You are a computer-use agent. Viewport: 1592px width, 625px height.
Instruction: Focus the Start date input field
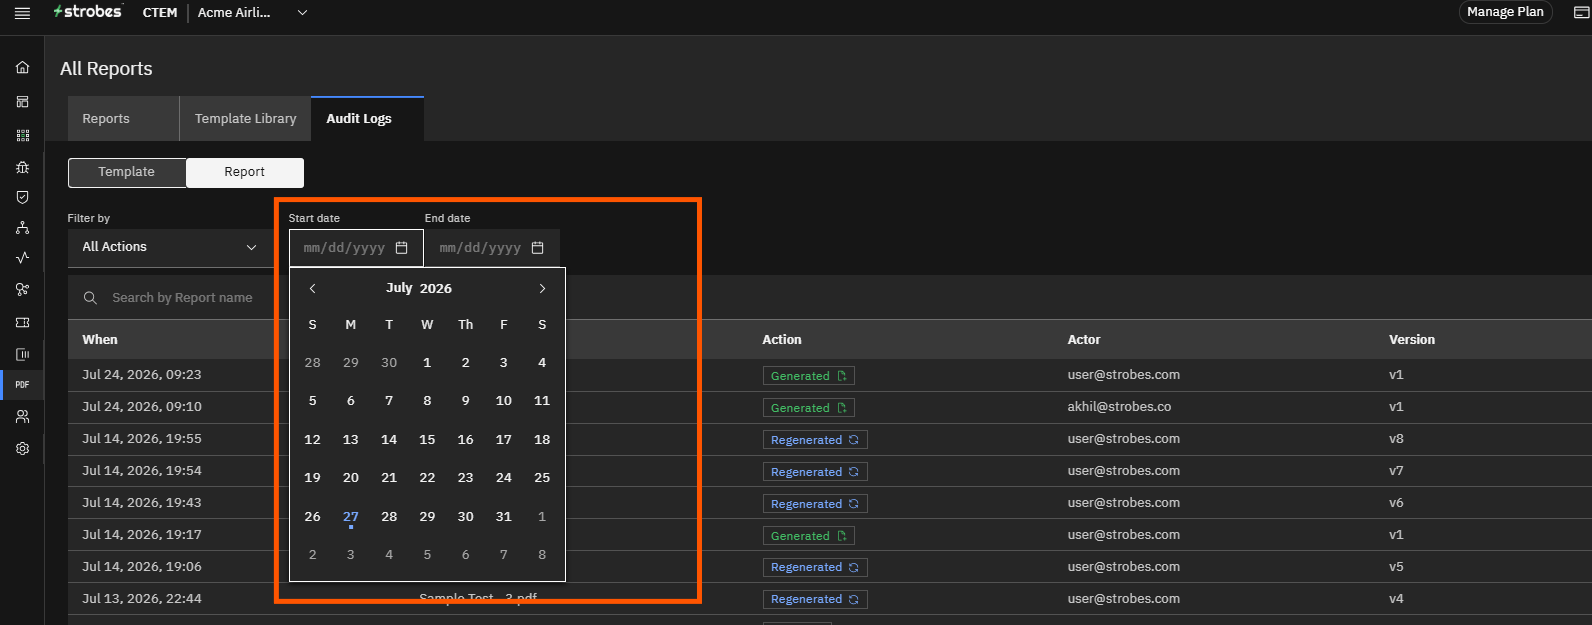click(x=356, y=248)
